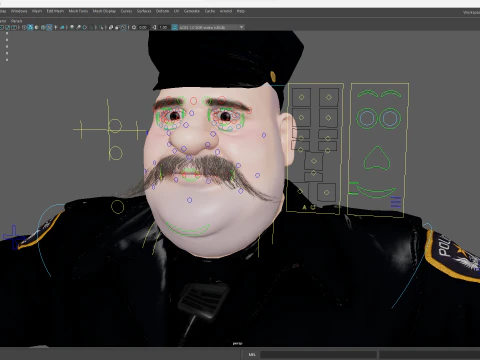Toggle use default material icon

tap(36, 27)
